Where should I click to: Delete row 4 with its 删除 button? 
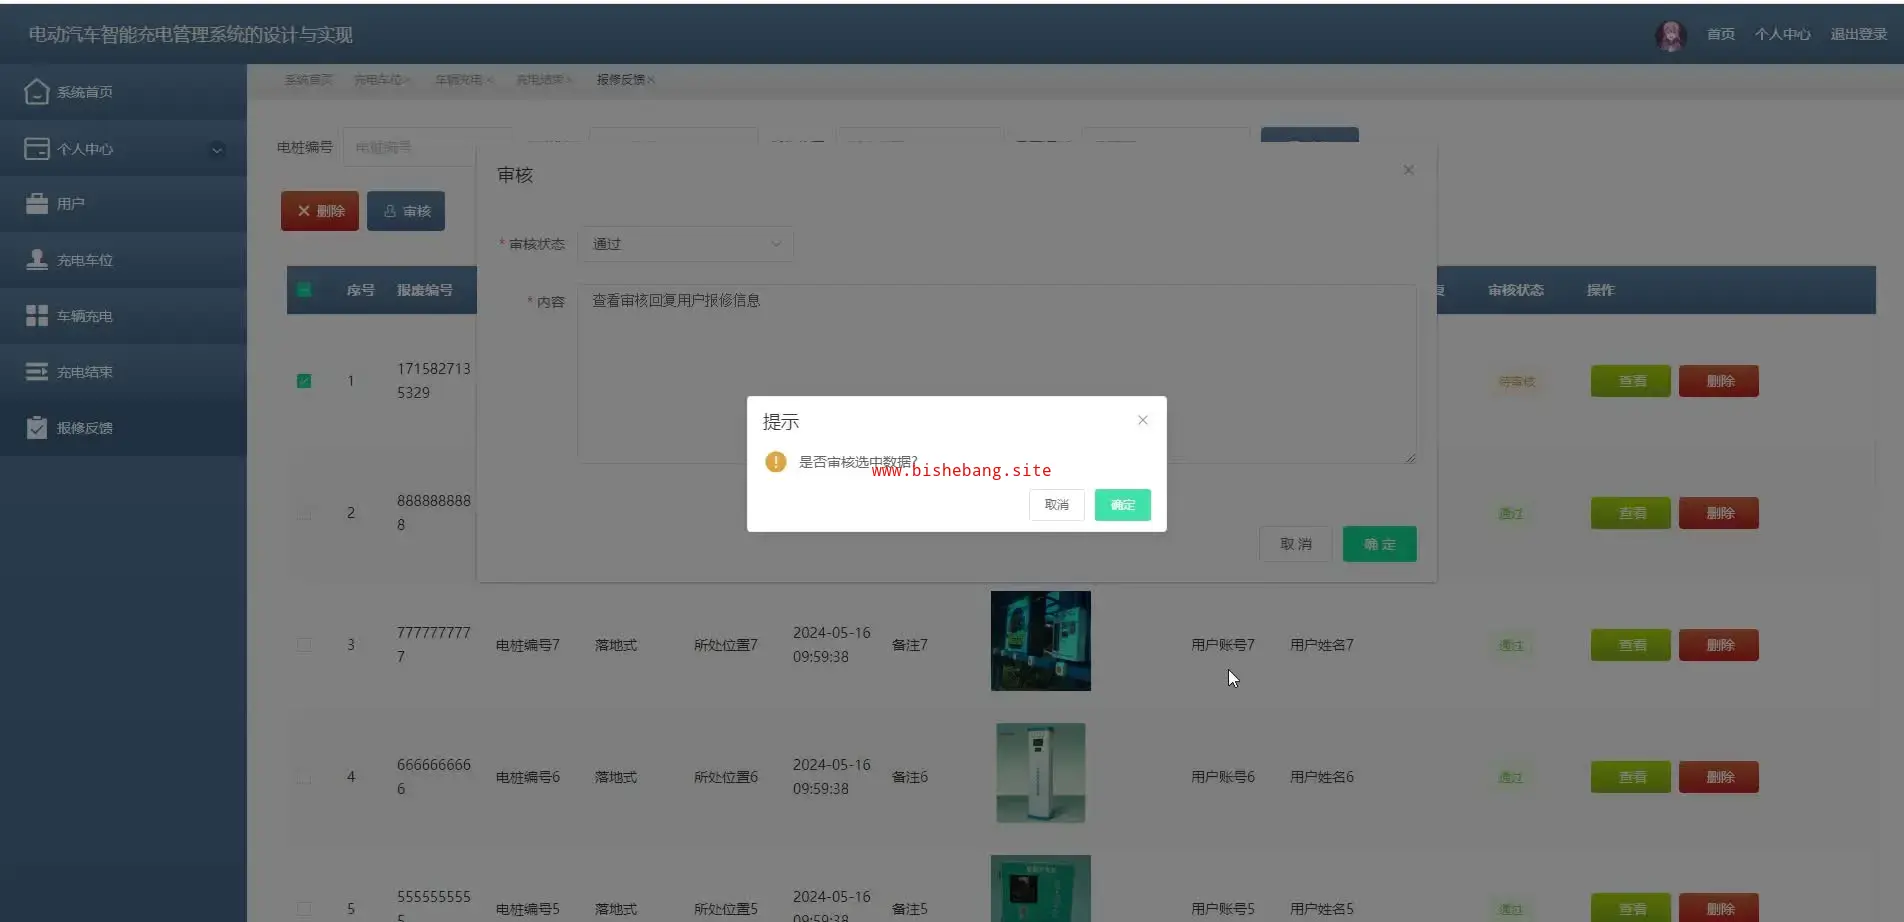(1719, 777)
